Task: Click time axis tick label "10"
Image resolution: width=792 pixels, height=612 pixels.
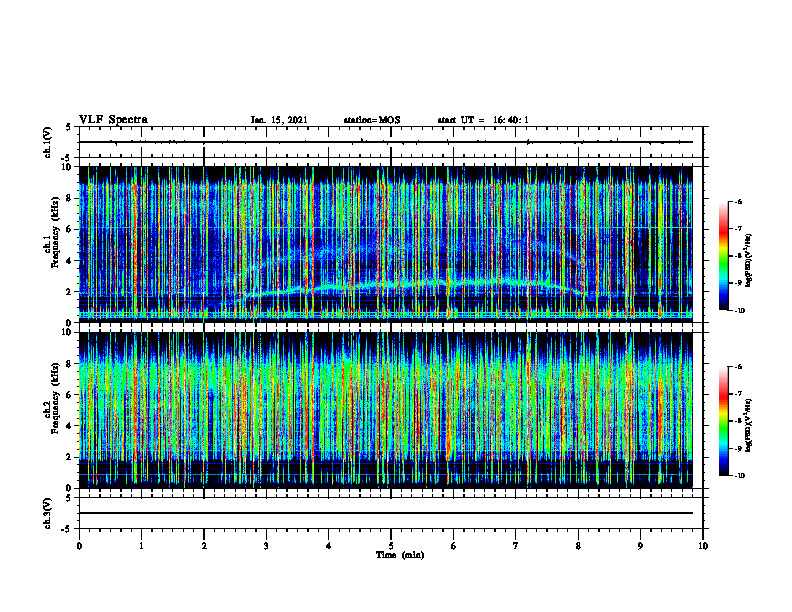Action: [x=703, y=546]
